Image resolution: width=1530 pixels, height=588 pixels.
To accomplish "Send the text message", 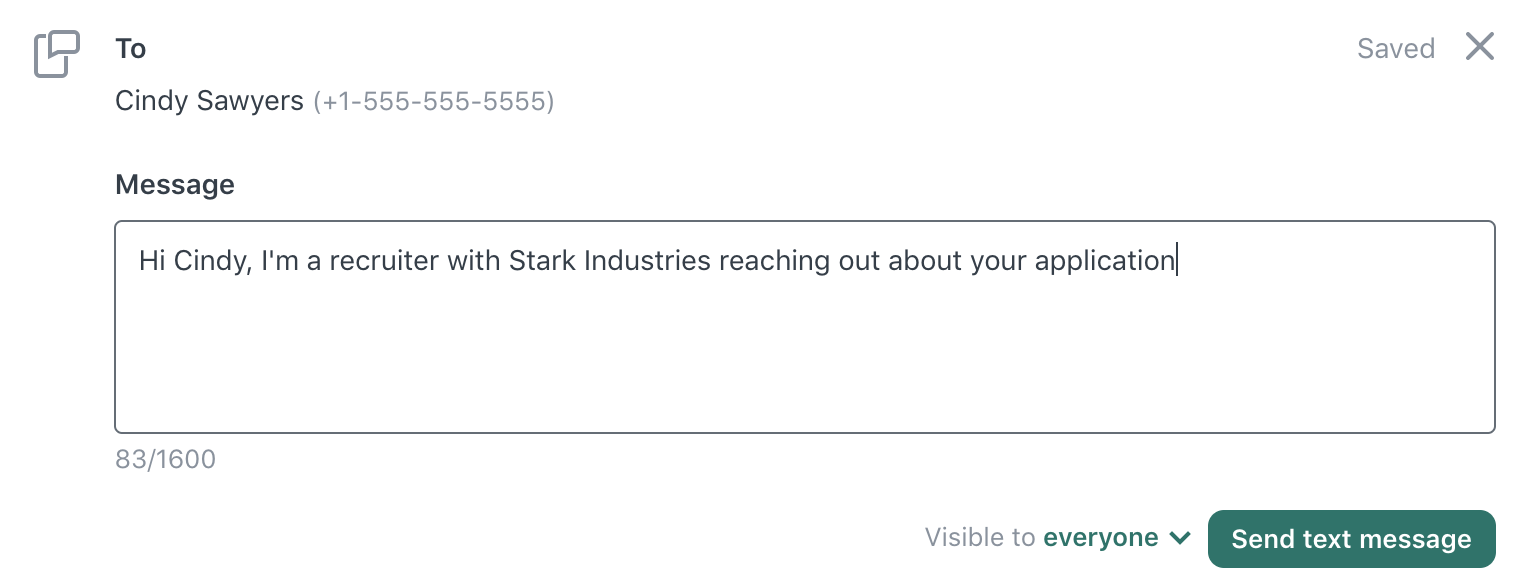I will coord(1351,539).
